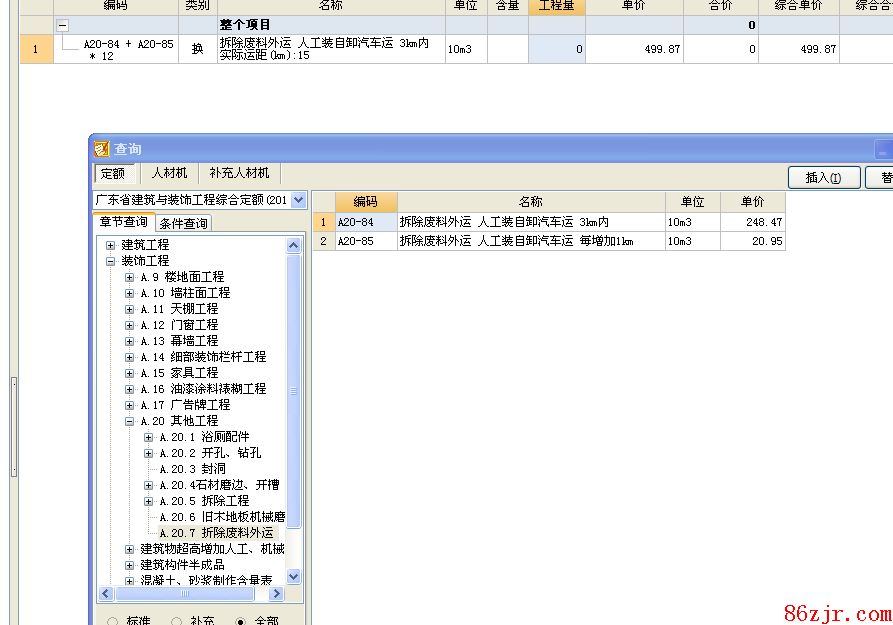Switch to the 人材机 tab

(x=169, y=173)
